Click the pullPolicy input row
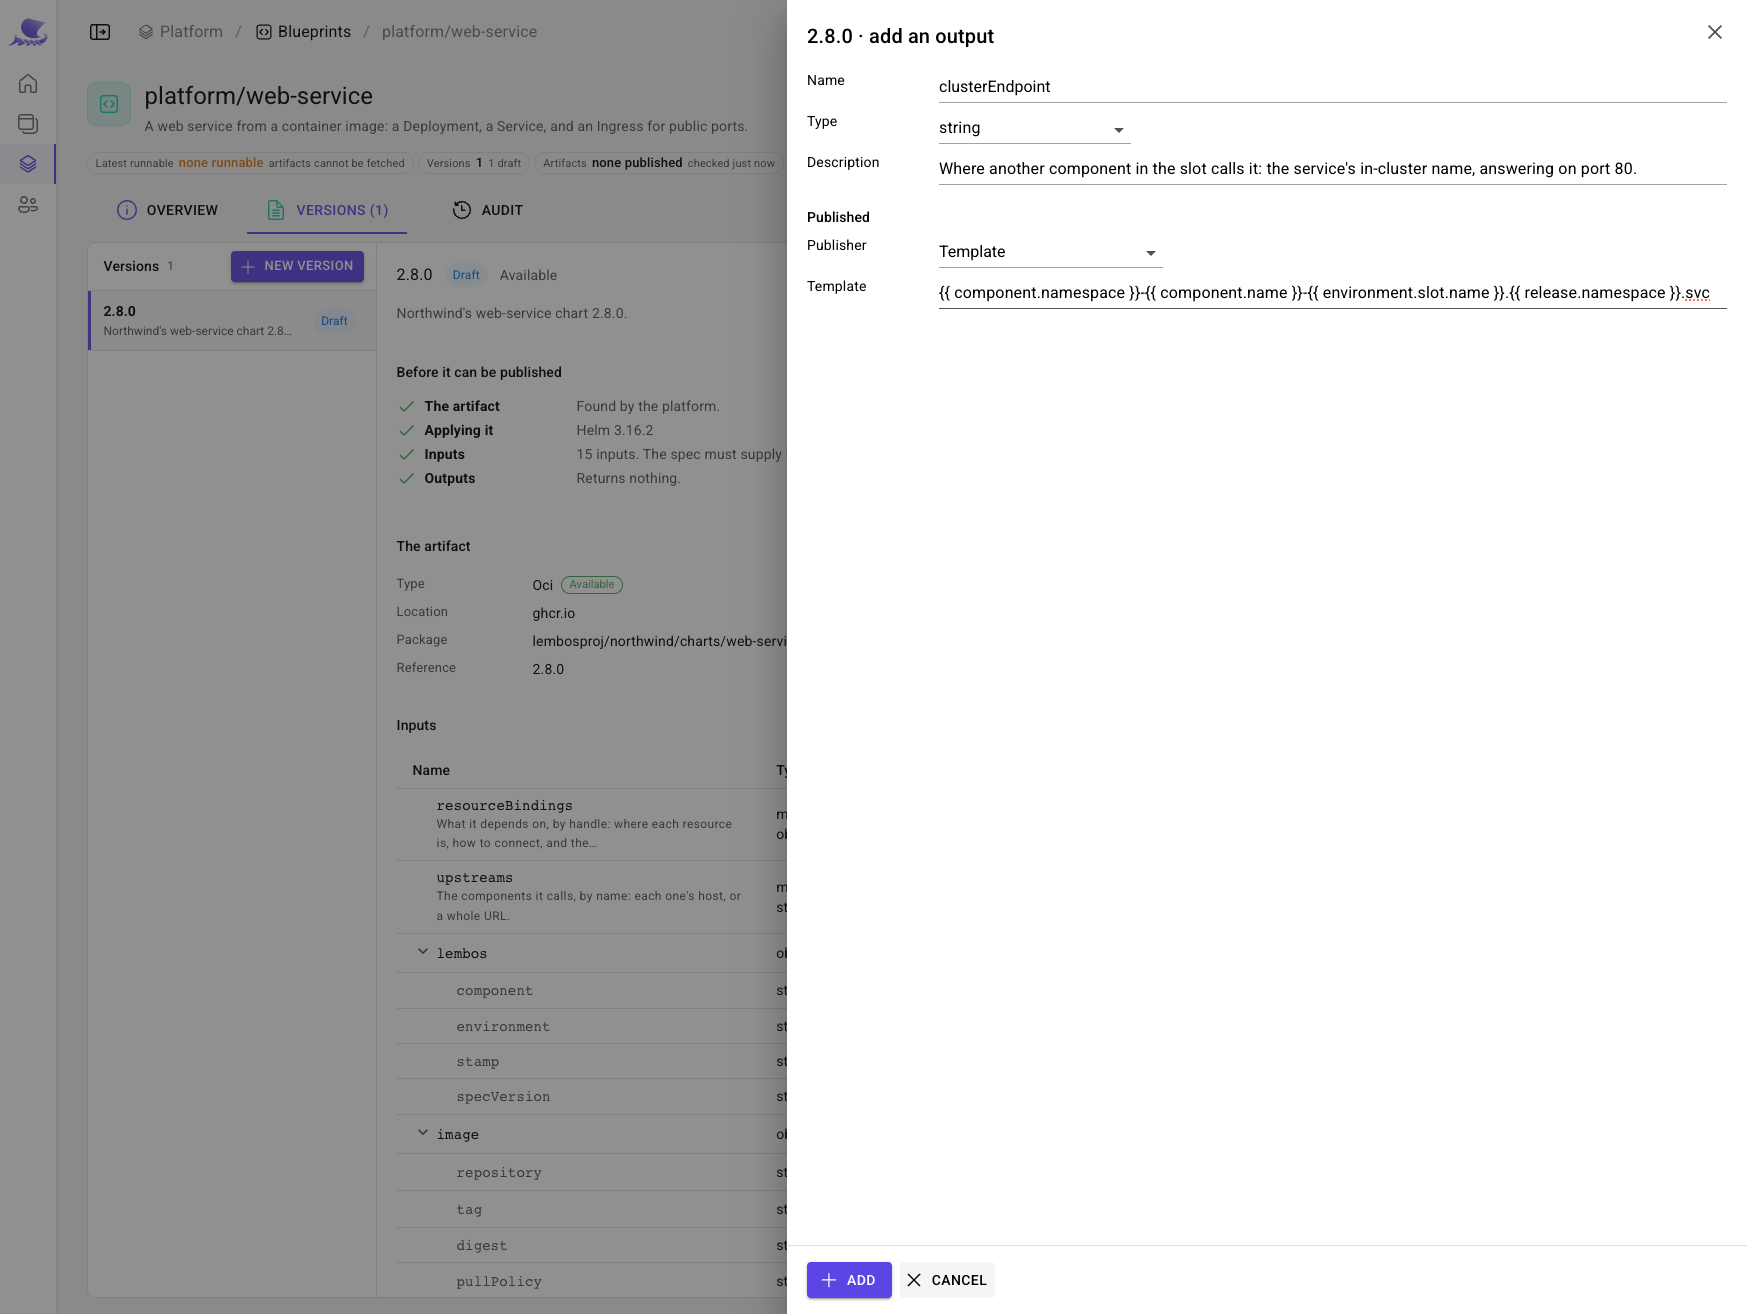Image resolution: width=1747 pixels, height=1314 pixels. click(x=592, y=1282)
